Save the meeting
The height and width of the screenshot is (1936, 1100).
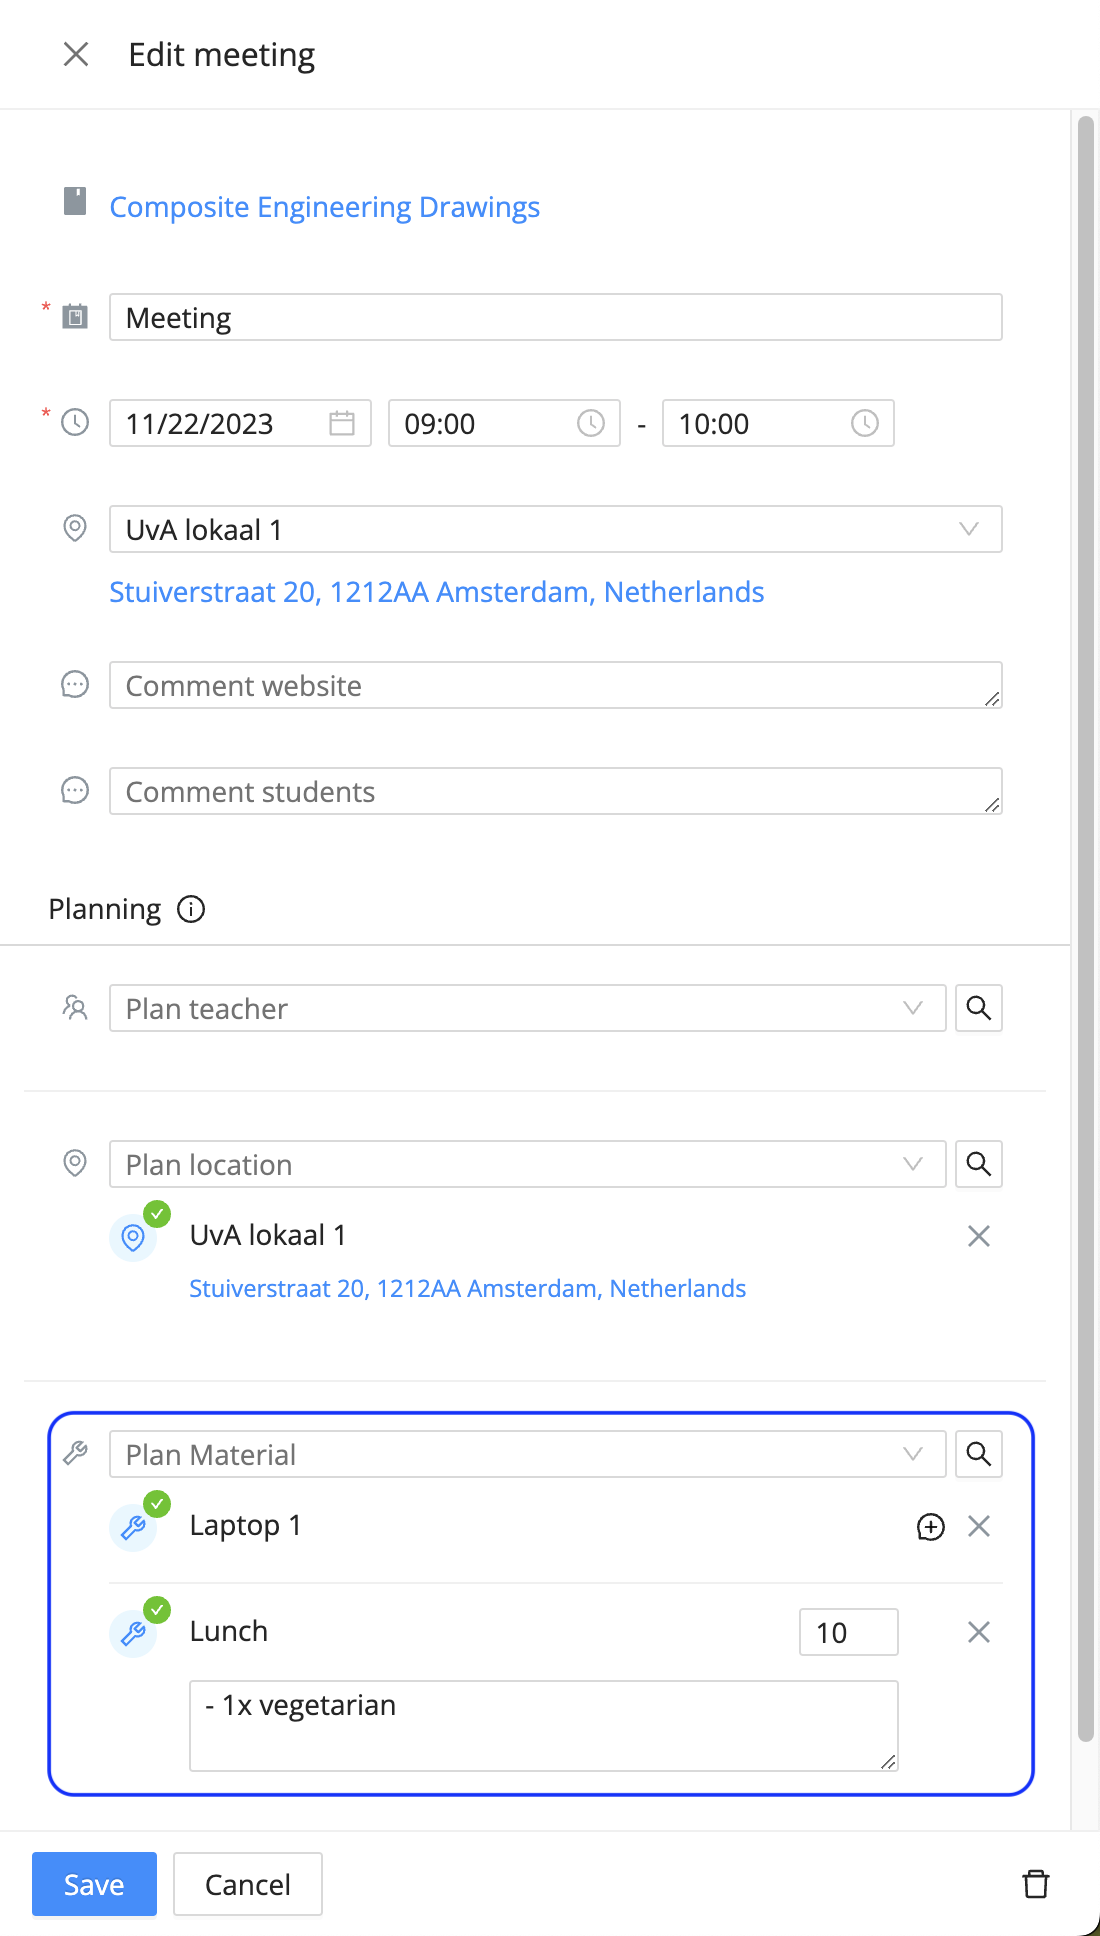tap(94, 1884)
